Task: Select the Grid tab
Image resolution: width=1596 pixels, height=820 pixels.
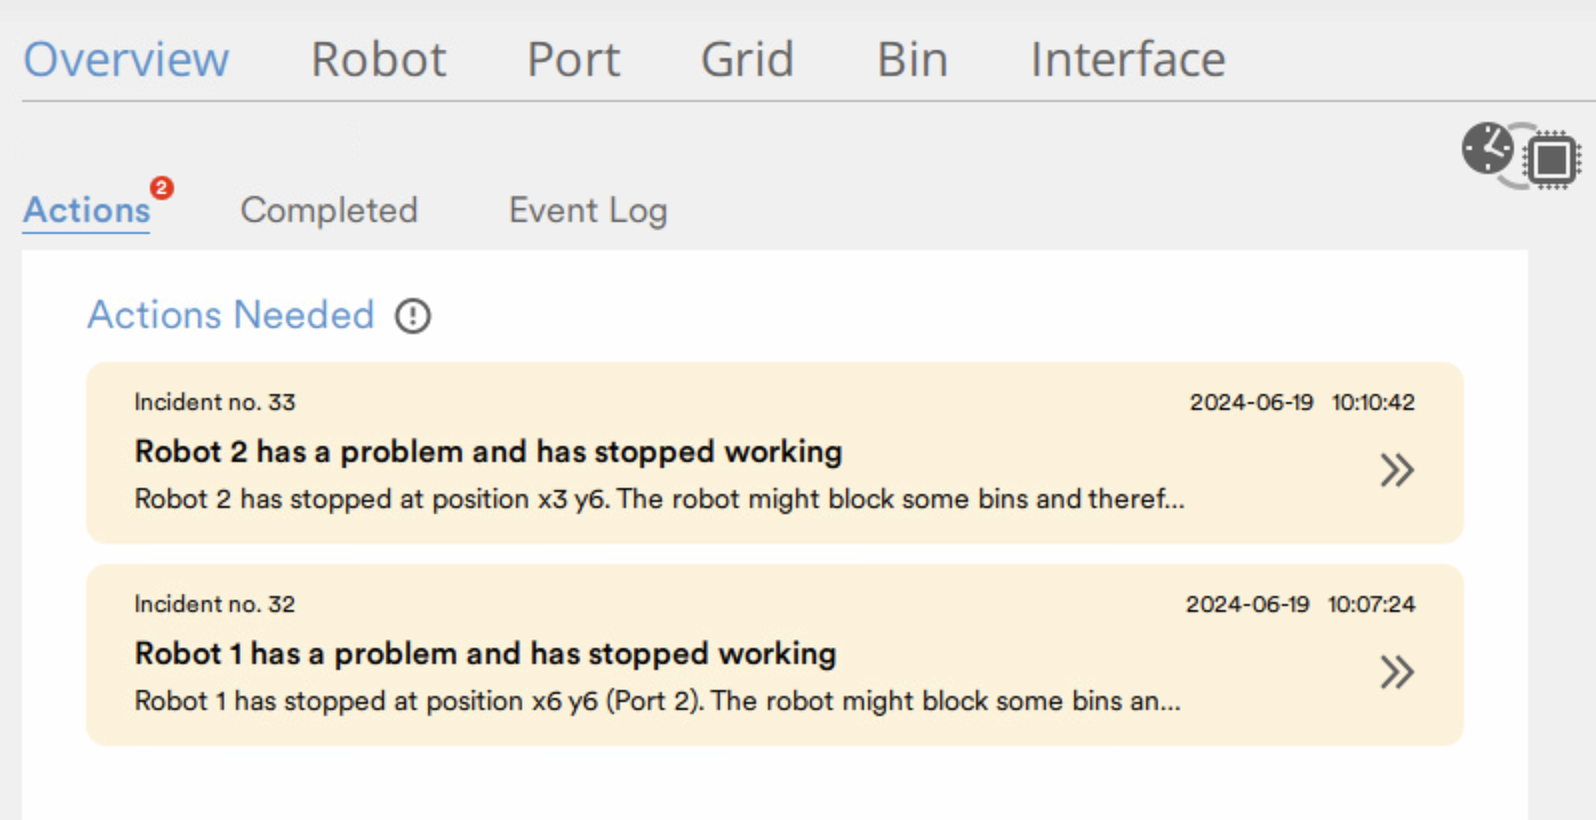Action: (x=747, y=59)
